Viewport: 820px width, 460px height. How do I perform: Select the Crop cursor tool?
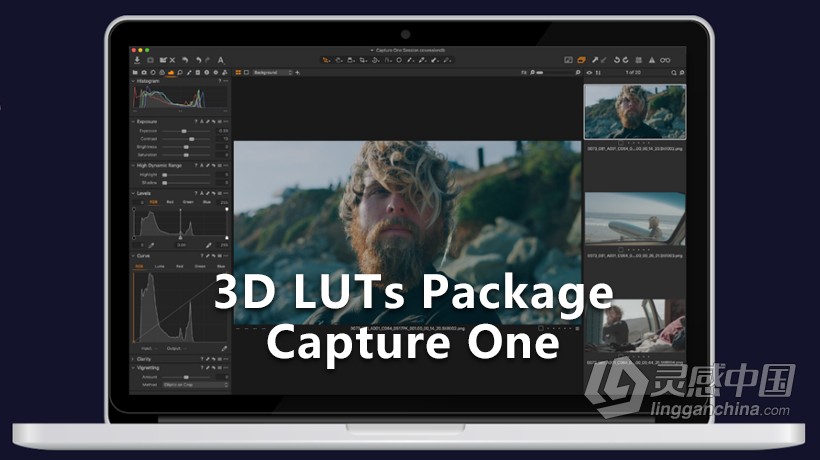pos(363,60)
